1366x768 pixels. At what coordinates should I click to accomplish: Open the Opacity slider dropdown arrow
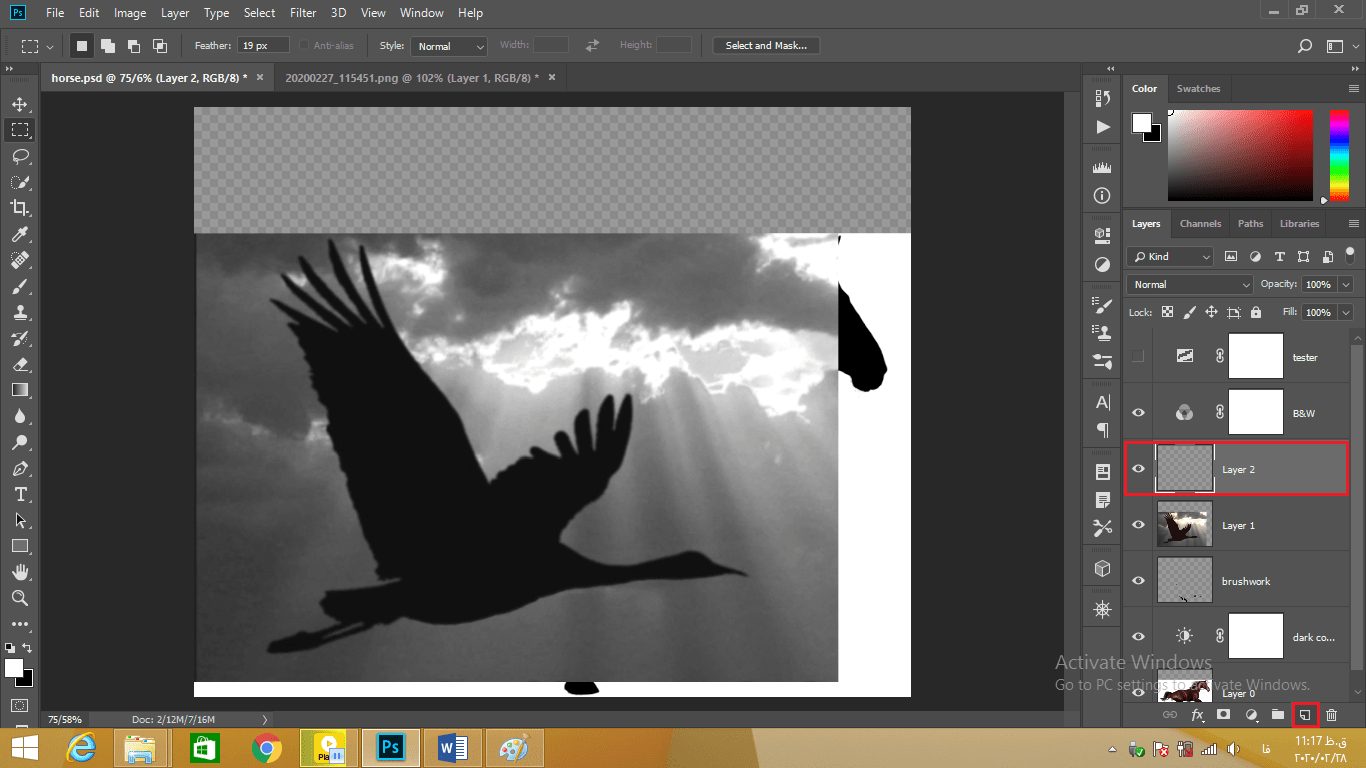tap(1345, 284)
